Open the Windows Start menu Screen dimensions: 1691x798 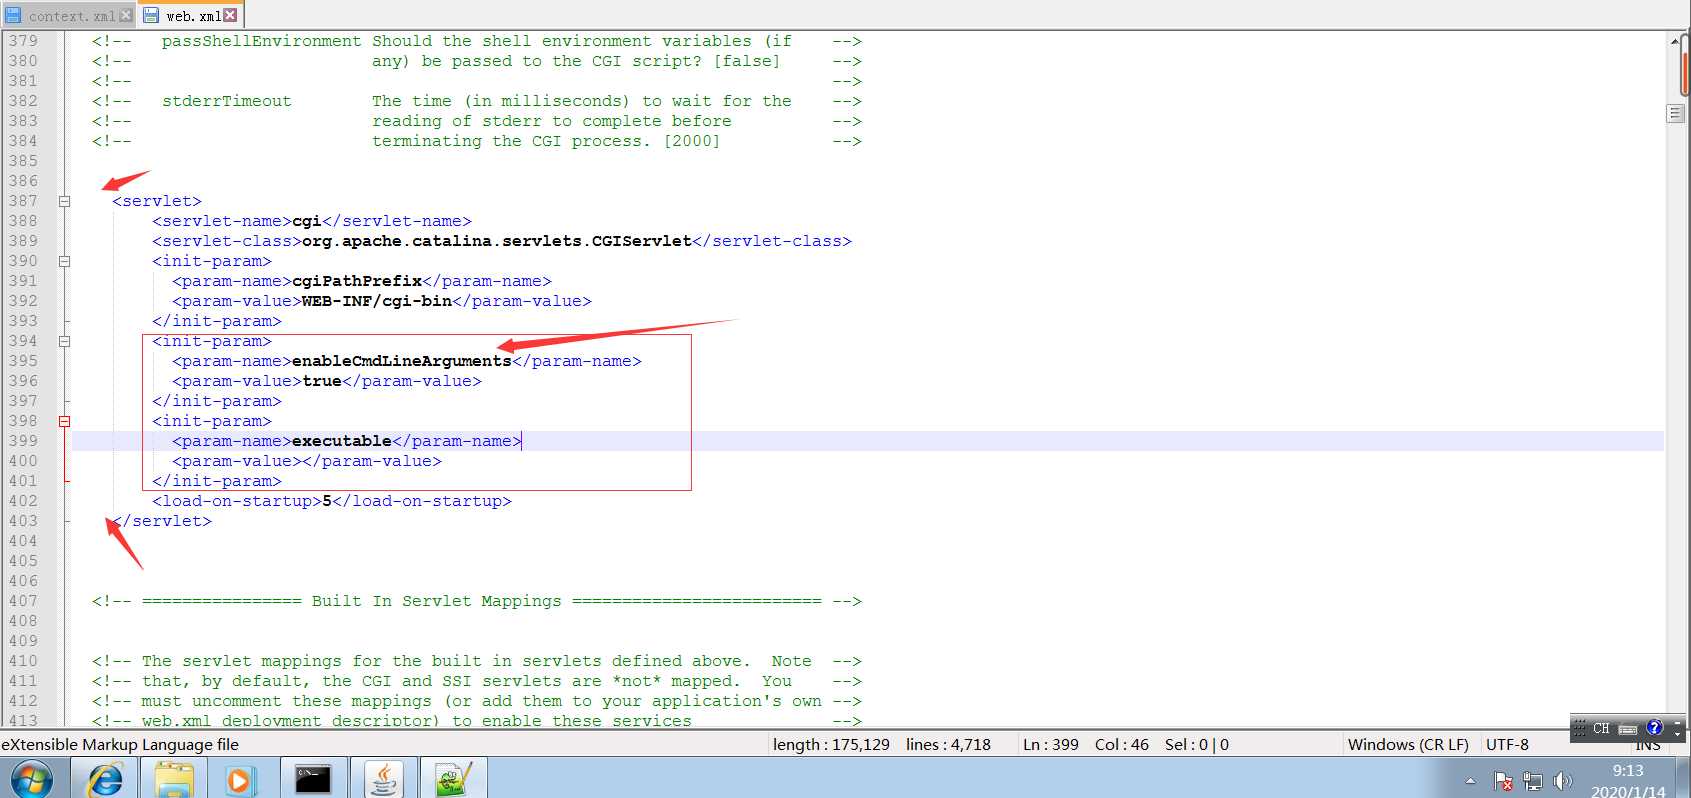pos(31,778)
